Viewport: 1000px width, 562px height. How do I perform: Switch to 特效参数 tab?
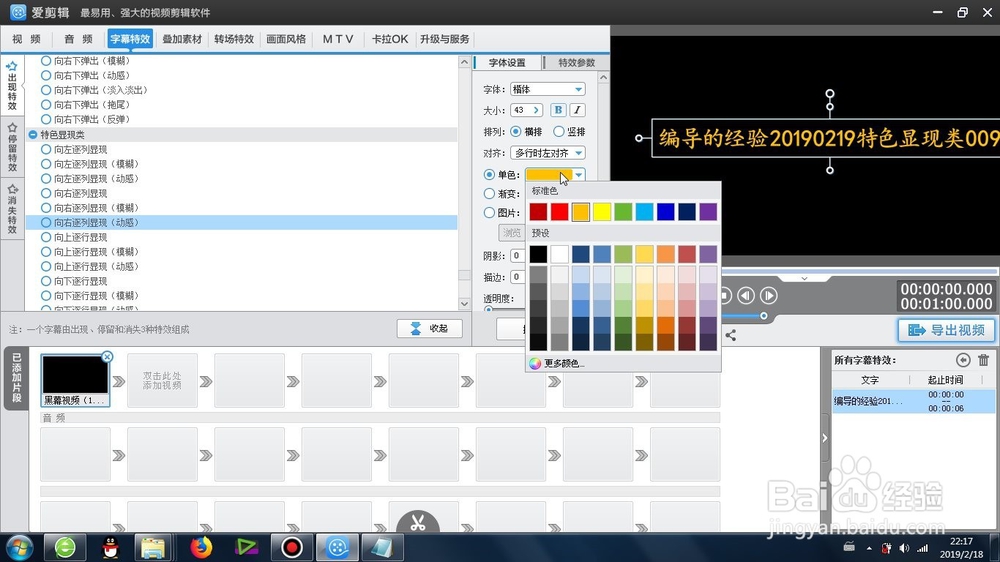point(577,63)
